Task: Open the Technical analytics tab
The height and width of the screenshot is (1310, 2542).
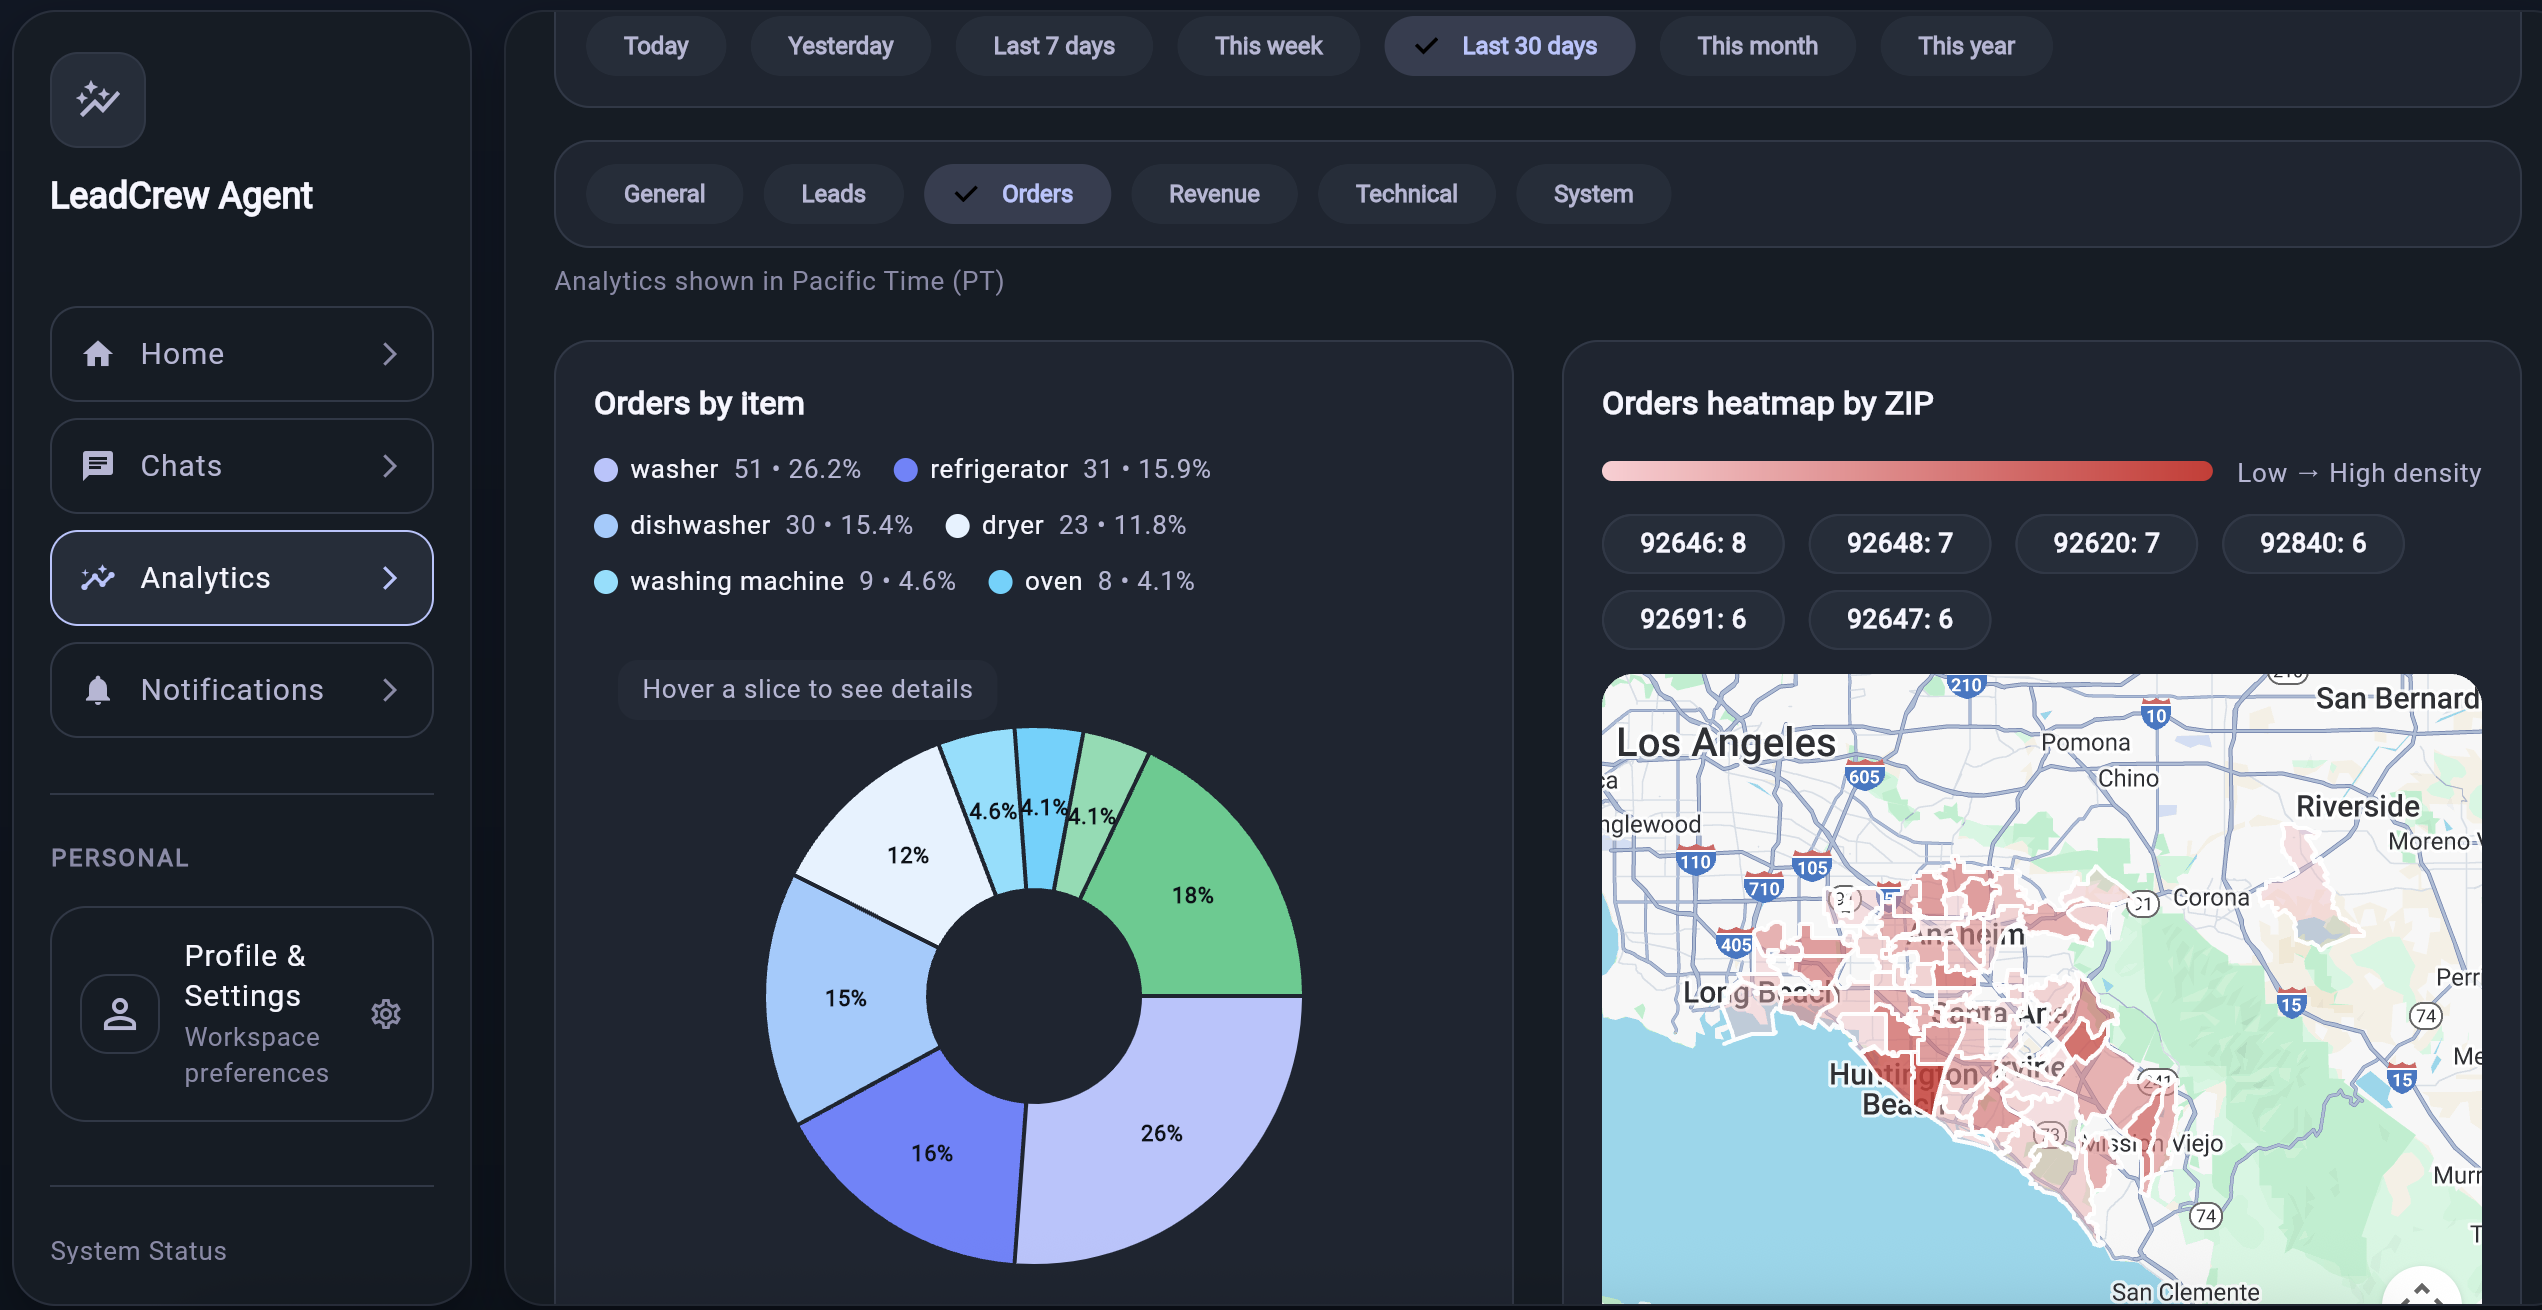Action: [1406, 193]
